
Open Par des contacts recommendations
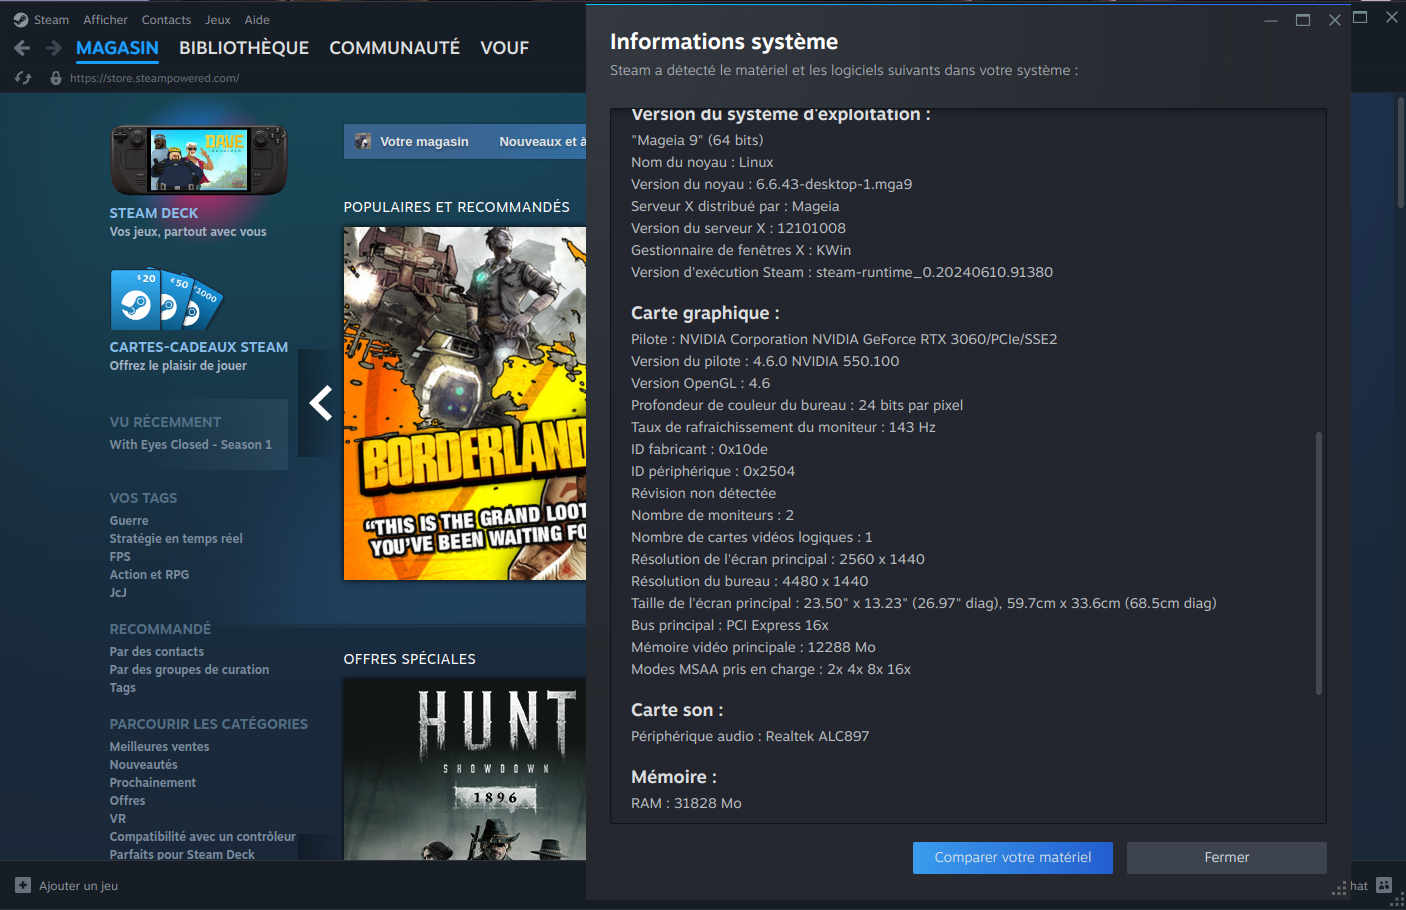(157, 652)
